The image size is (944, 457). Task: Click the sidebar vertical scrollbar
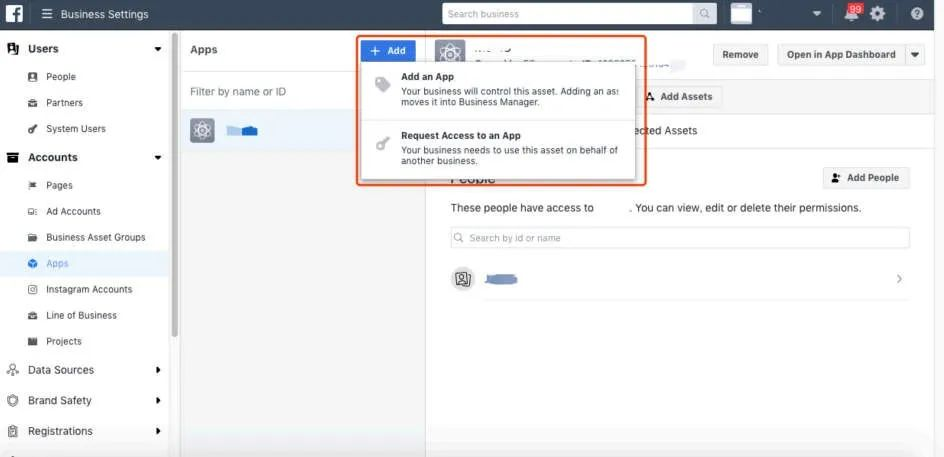(175, 184)
